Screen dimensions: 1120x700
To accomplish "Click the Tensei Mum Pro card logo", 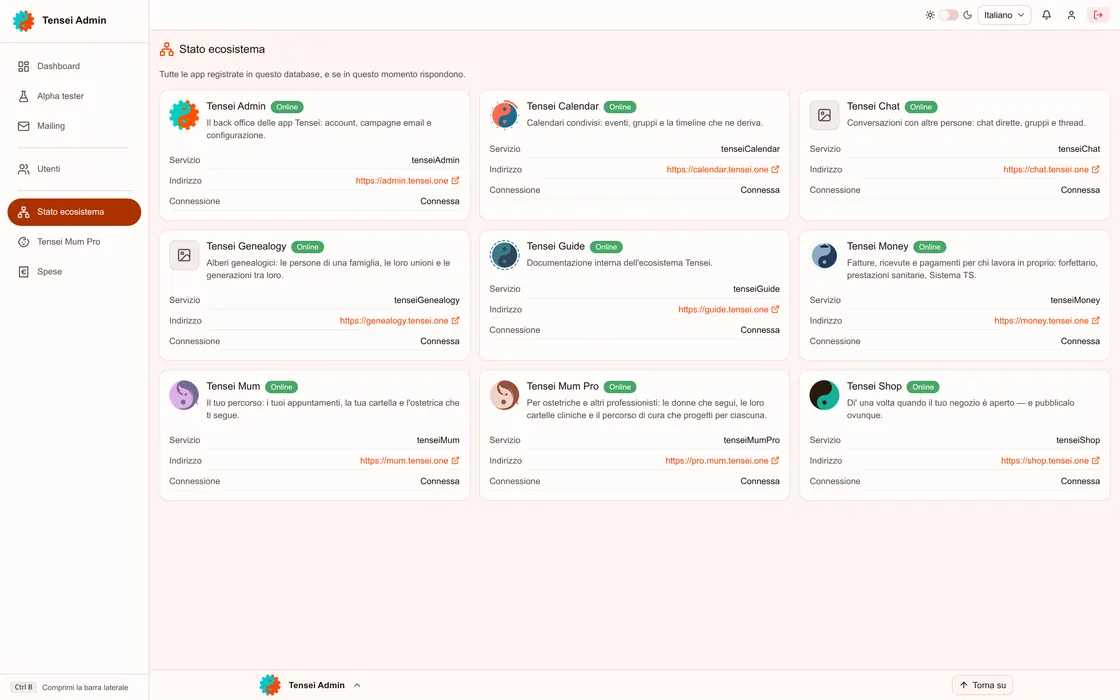I will (x=504, y=395).
